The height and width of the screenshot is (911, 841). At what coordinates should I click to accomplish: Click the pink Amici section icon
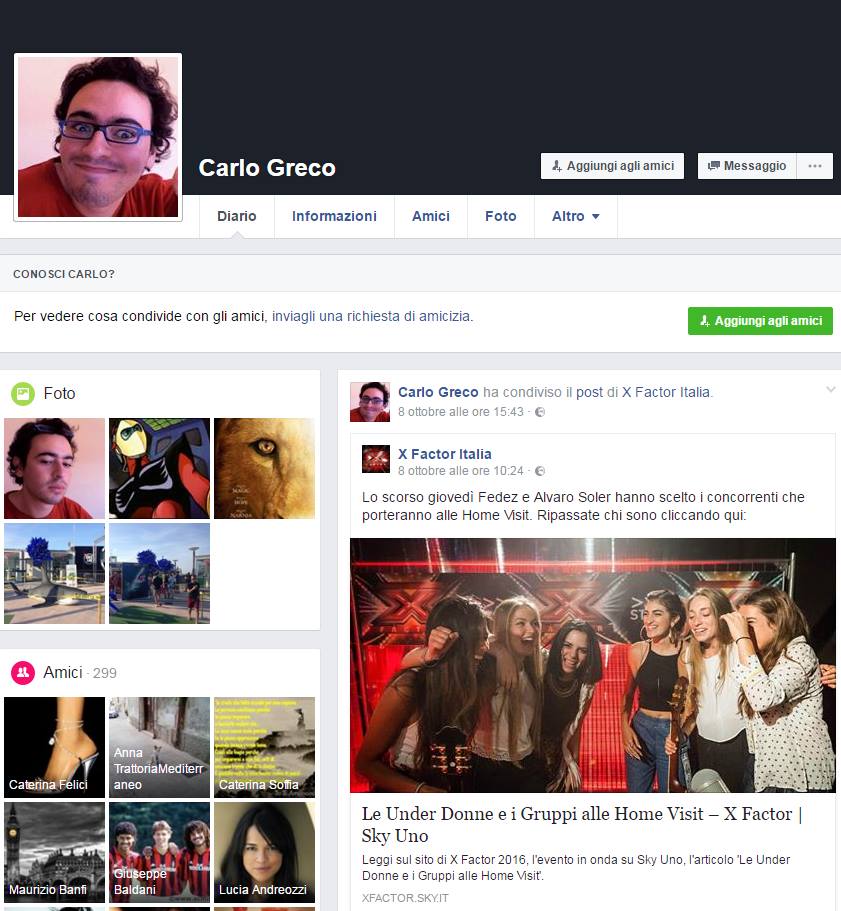tap(23, 673)
